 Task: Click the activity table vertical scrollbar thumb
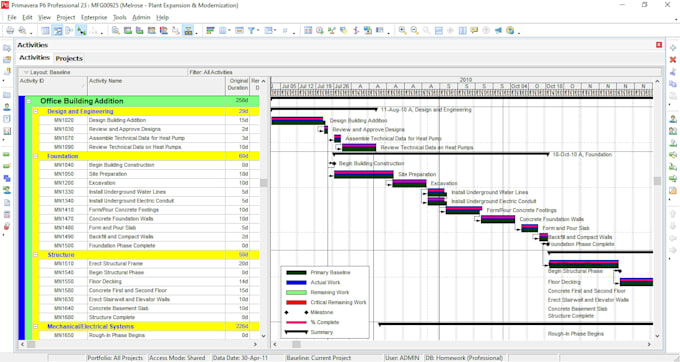point(263,183)
